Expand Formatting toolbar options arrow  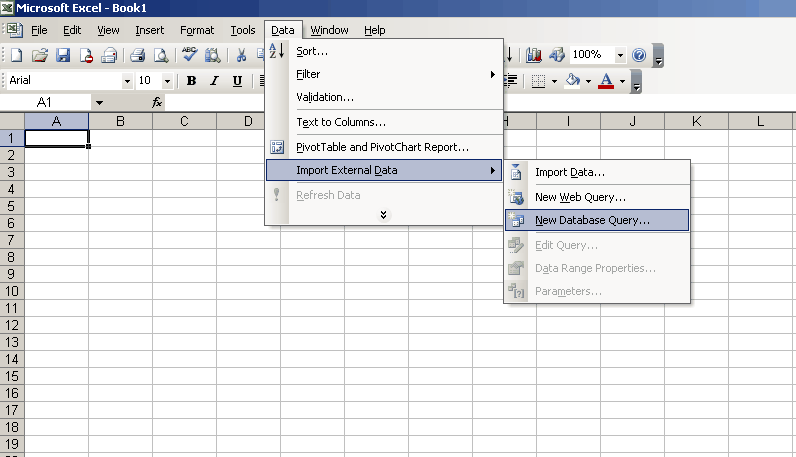[636, 82]
